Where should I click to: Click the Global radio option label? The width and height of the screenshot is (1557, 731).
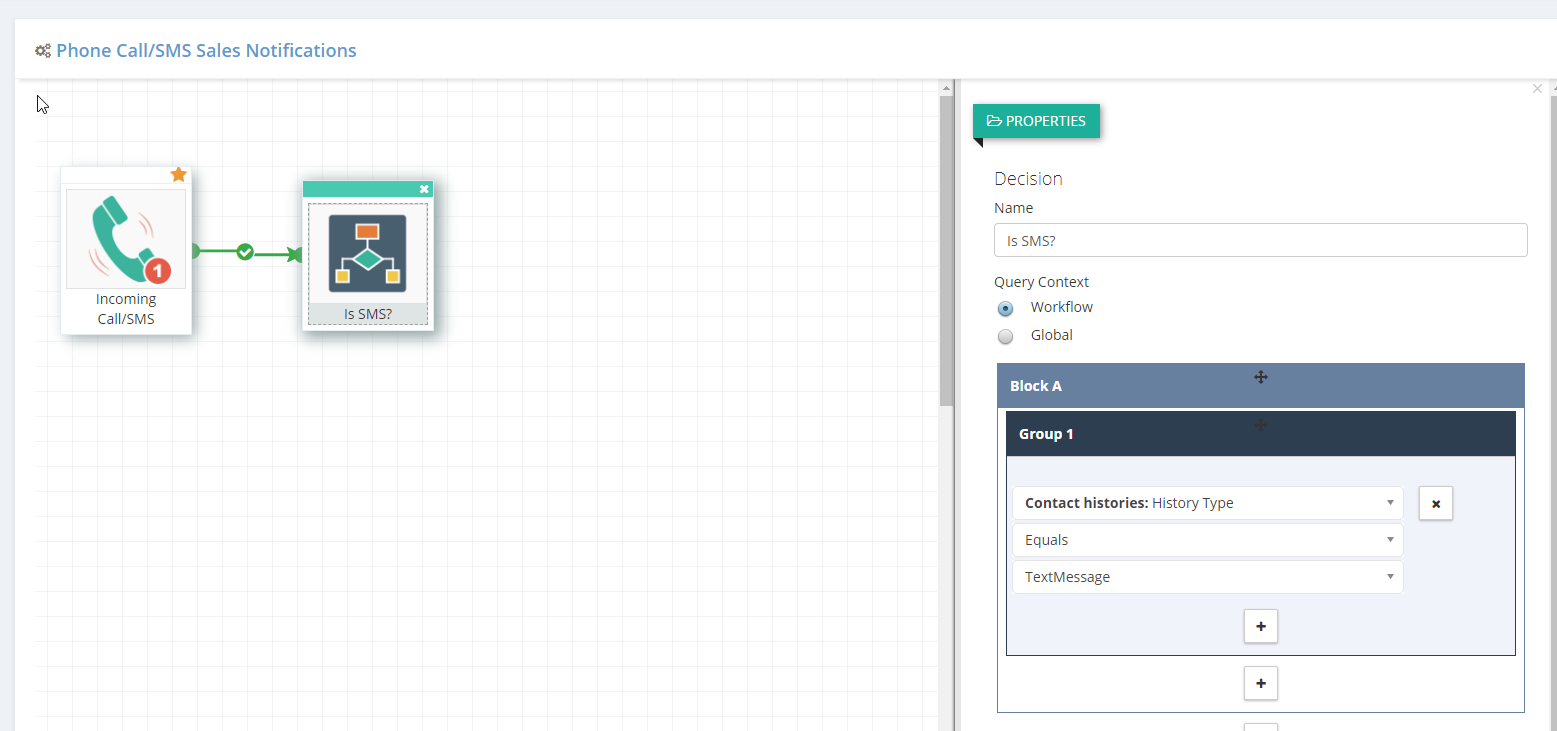tap(1052, 335)
